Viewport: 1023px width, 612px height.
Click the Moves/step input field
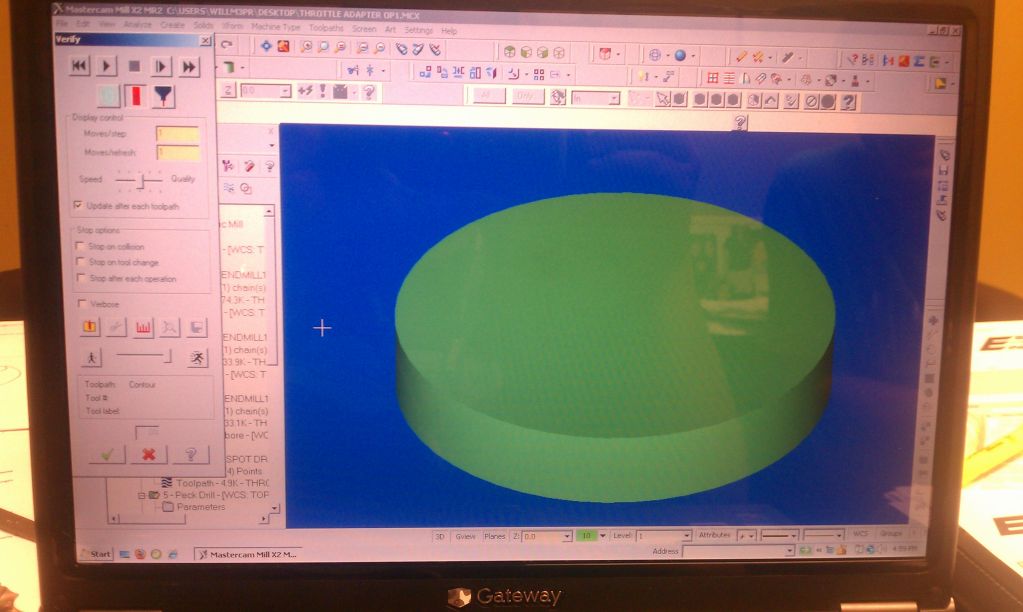(177, 134)
